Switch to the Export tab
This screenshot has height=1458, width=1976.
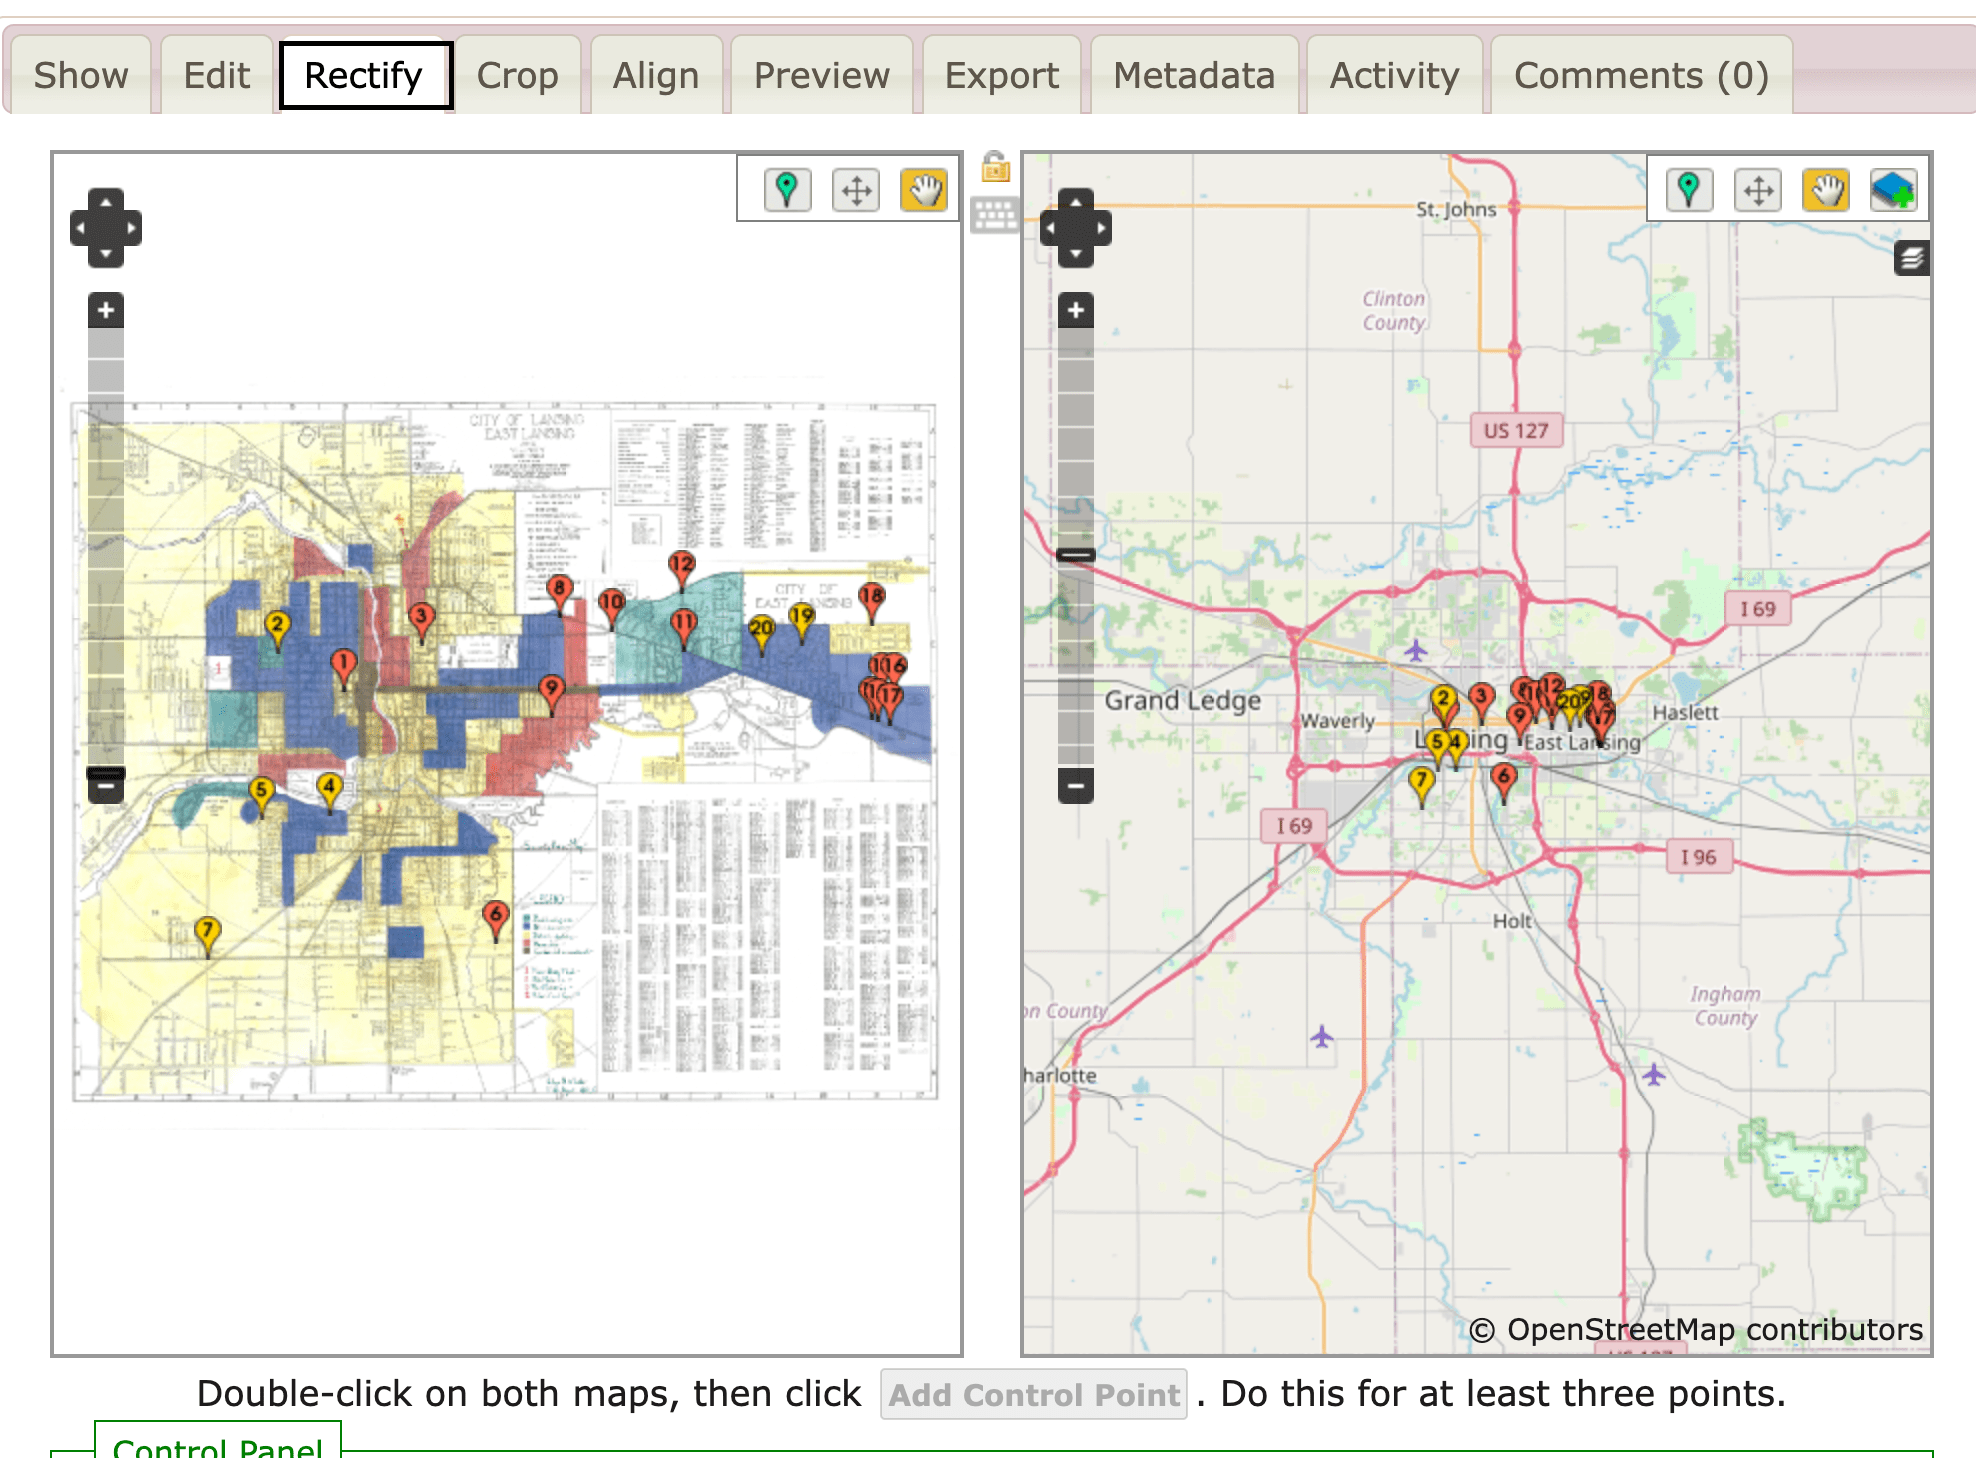[x=1001, y=76]
